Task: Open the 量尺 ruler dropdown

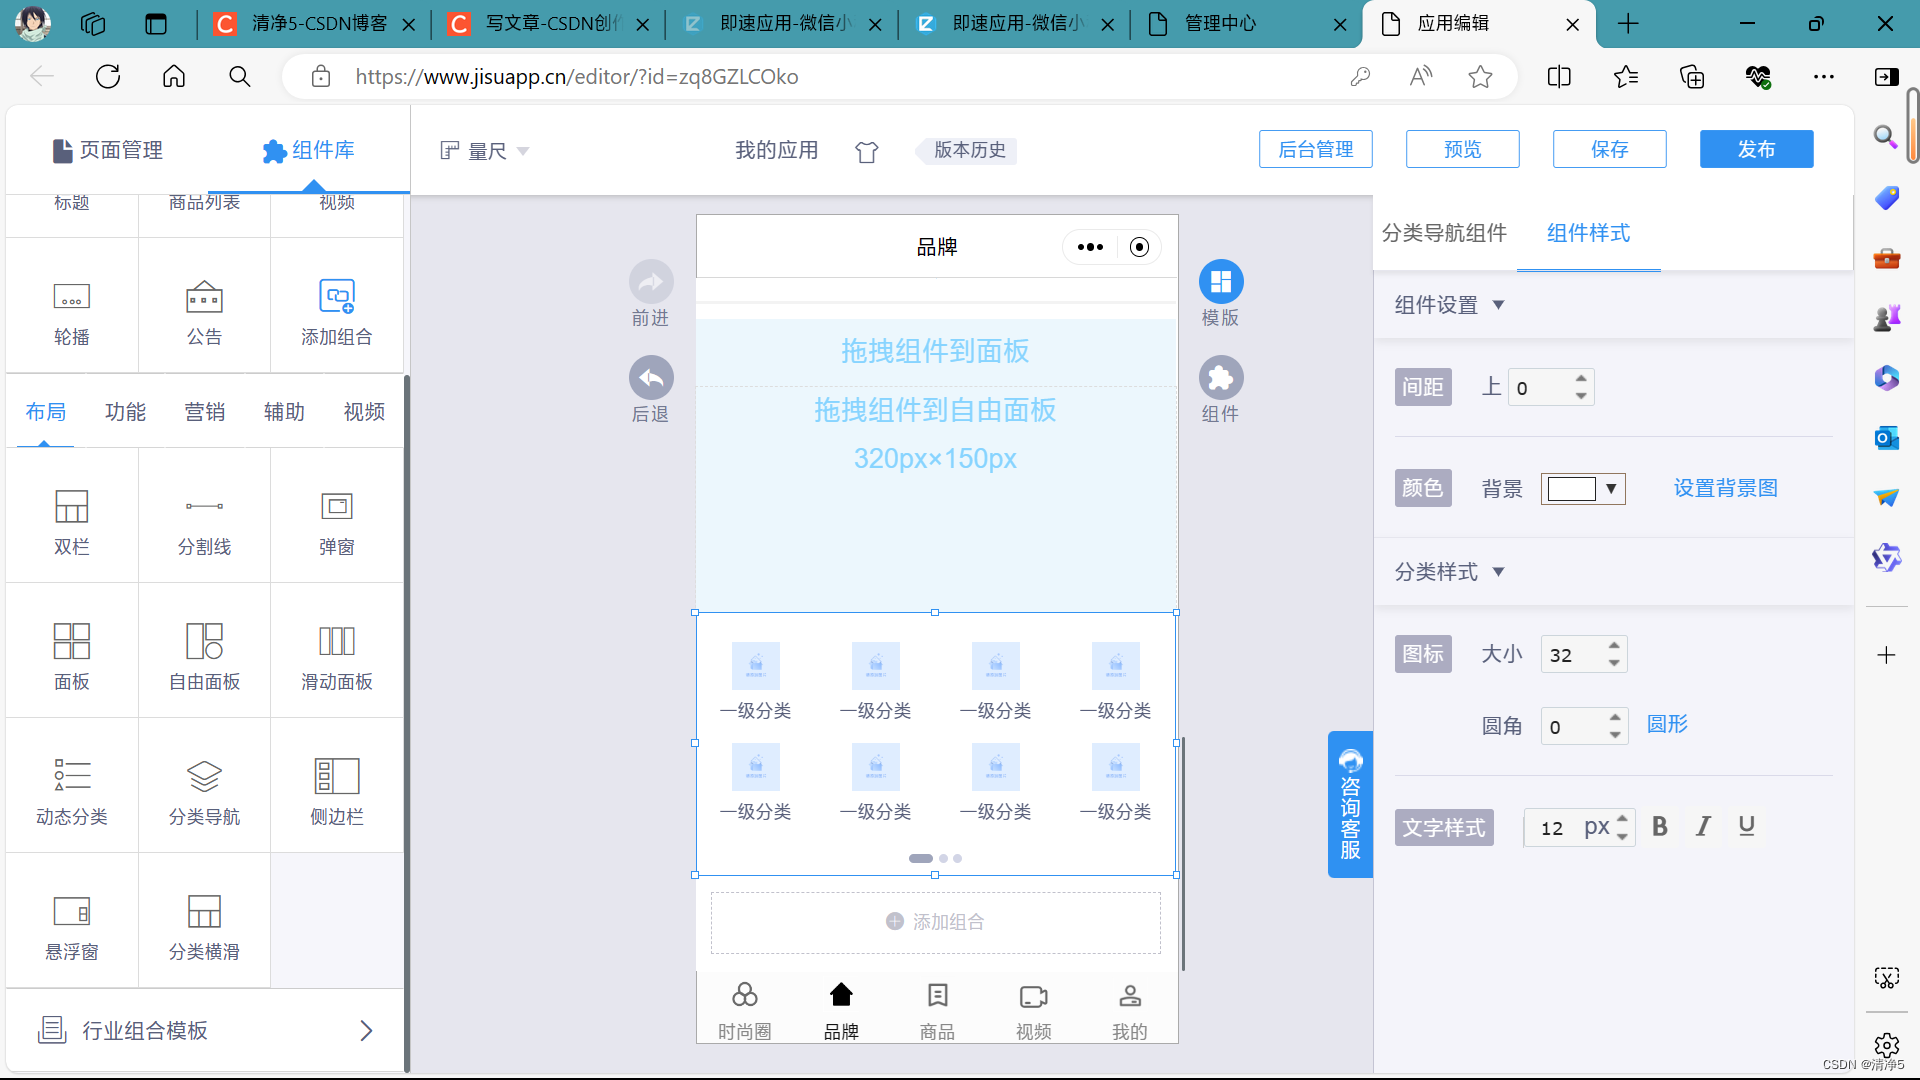Action: (x=486, y=151)
